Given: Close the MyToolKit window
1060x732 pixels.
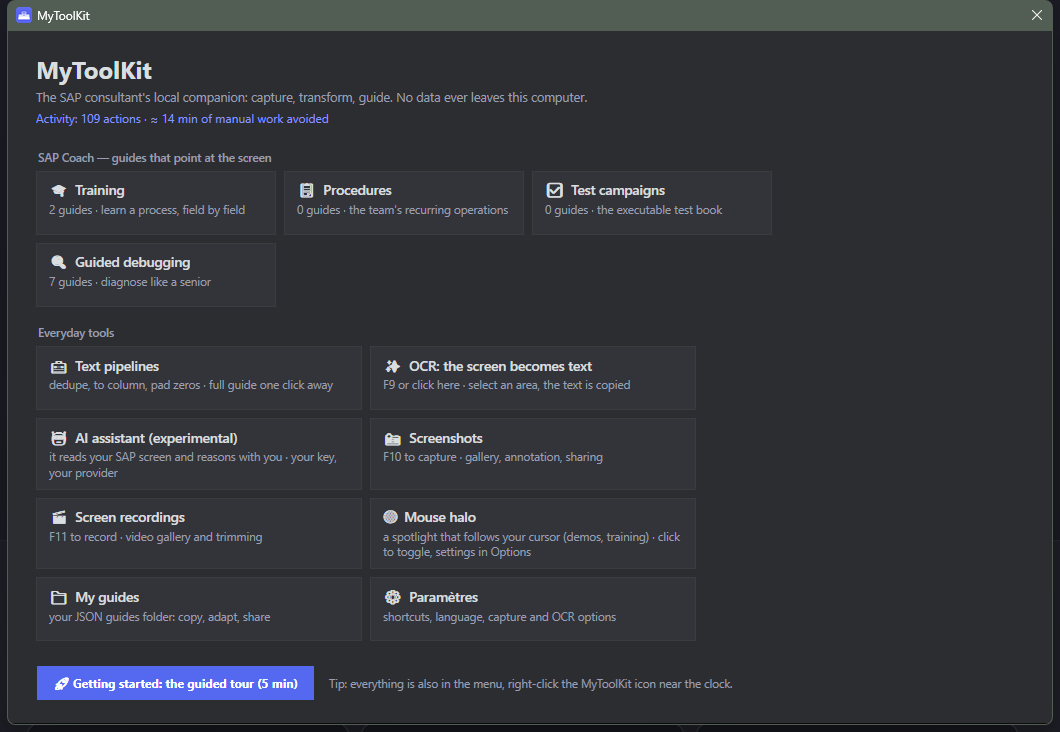Looking at the screenshot, I should coord(1036,15).
